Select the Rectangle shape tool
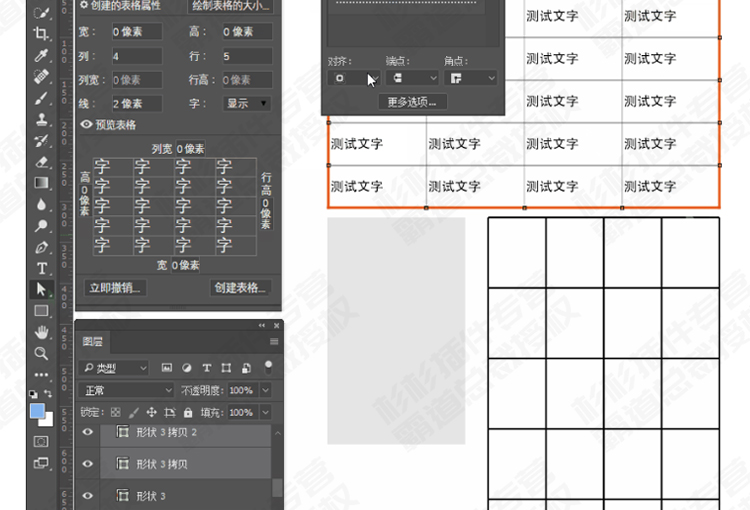This screenshot has width=750, height=510. (x=41, y=311)
